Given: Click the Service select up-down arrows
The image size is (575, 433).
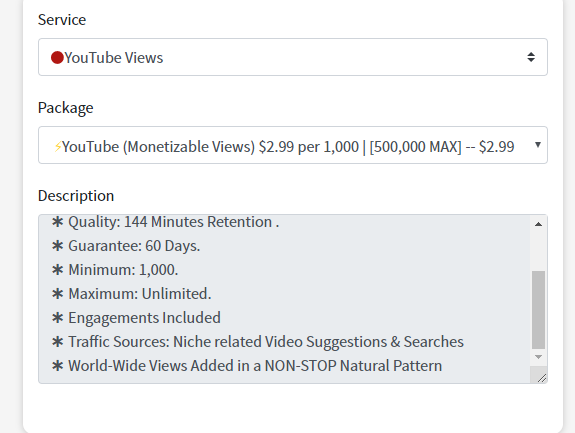Looking at the screenshot, I should click(x=531, y=57).
